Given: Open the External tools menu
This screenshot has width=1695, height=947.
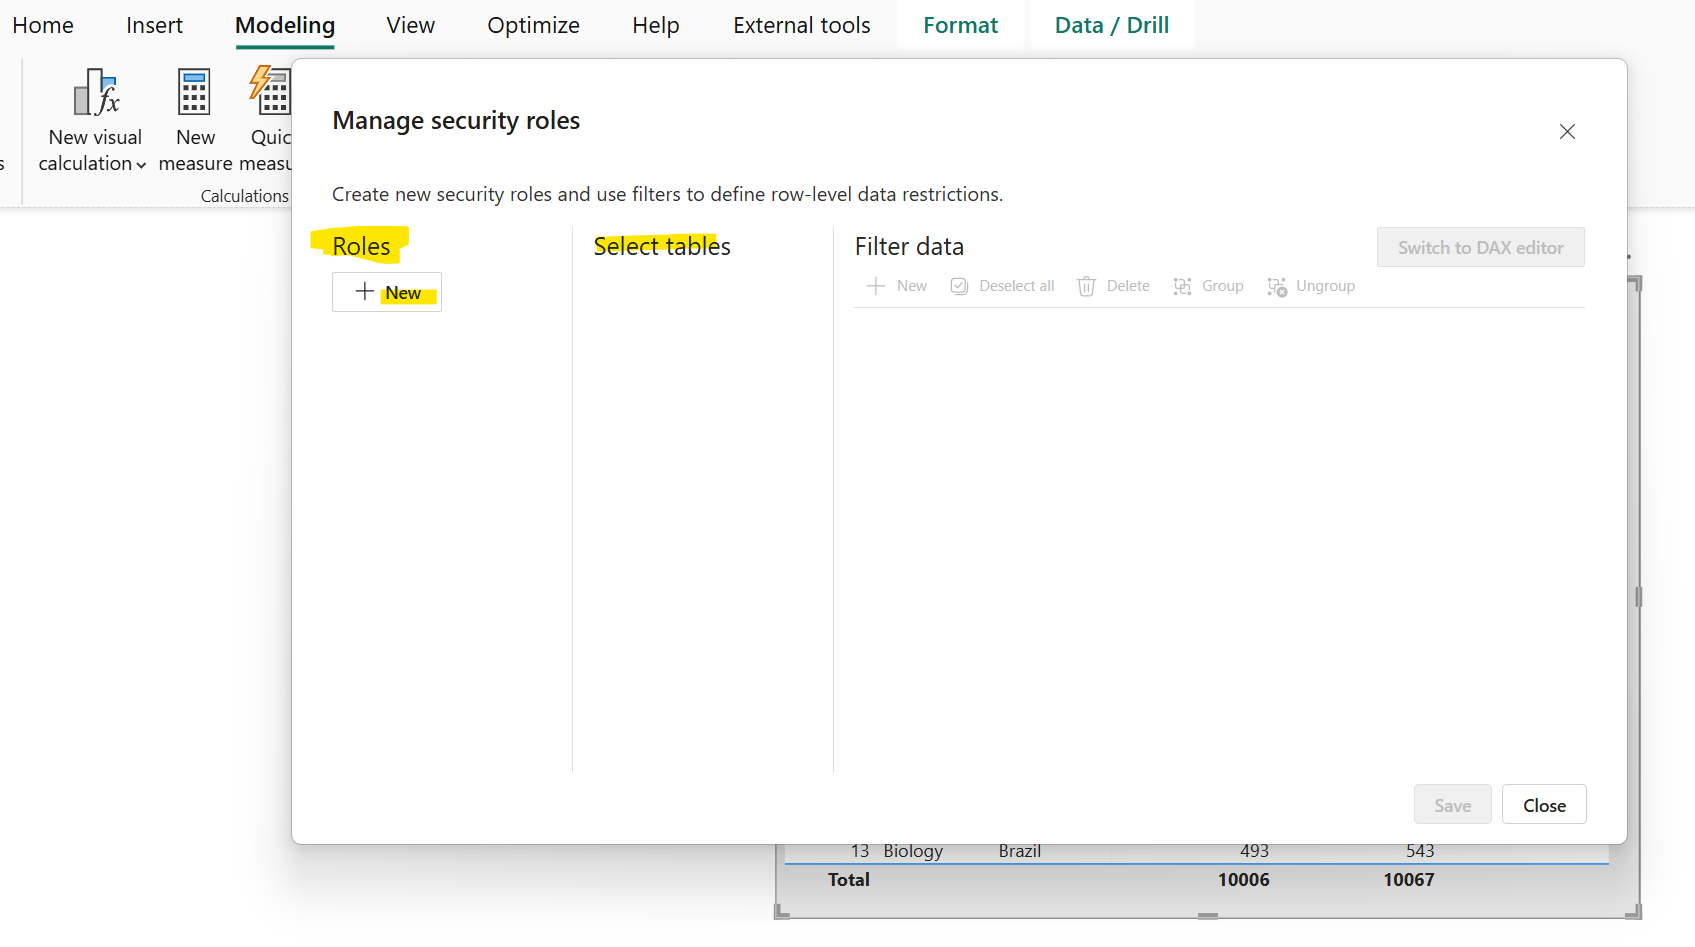Looking at the screenshot, I should coord(801,25).
